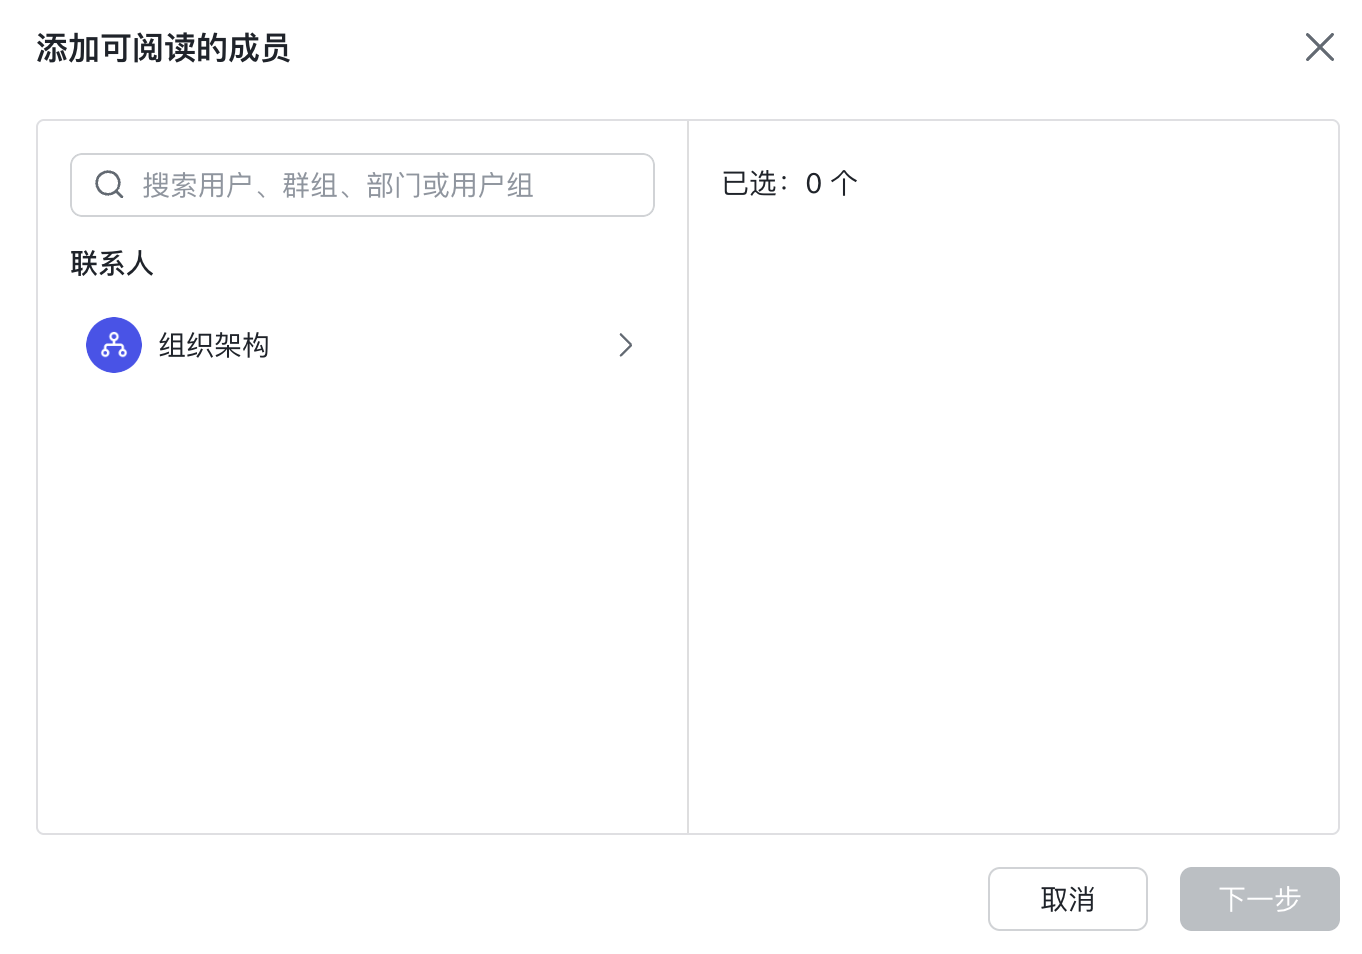Select the 组织架构 label text
This screenshot has width=1362, height=954.
click(214, 345)
